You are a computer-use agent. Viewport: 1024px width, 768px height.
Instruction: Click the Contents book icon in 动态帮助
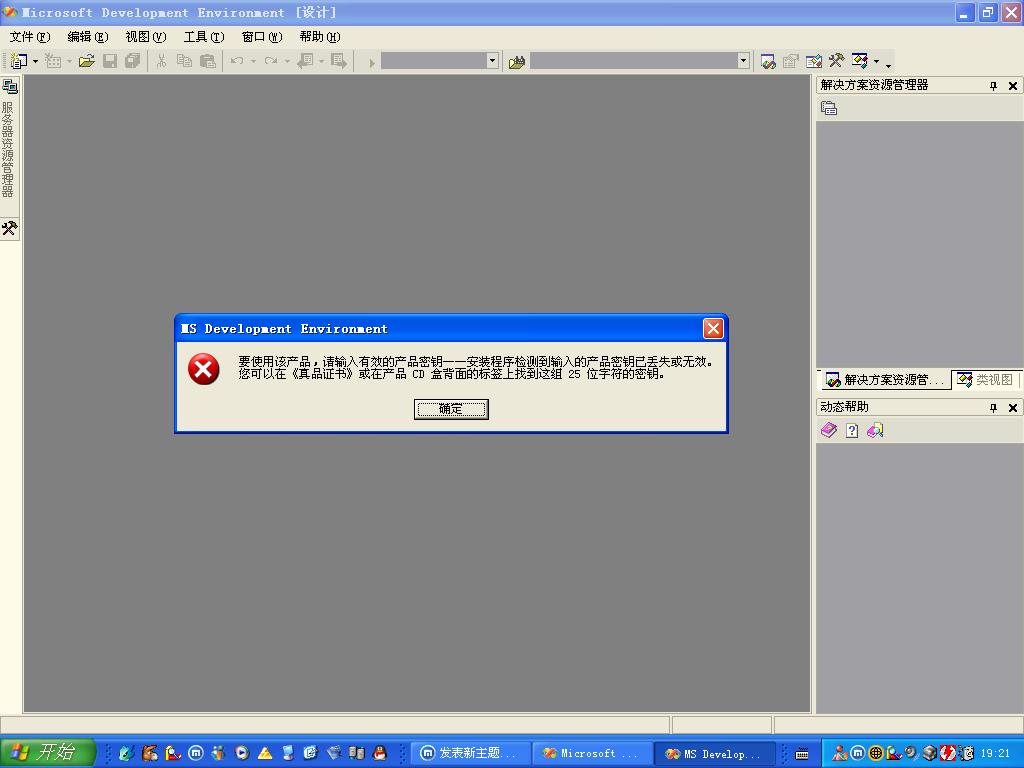coord(829,430)
